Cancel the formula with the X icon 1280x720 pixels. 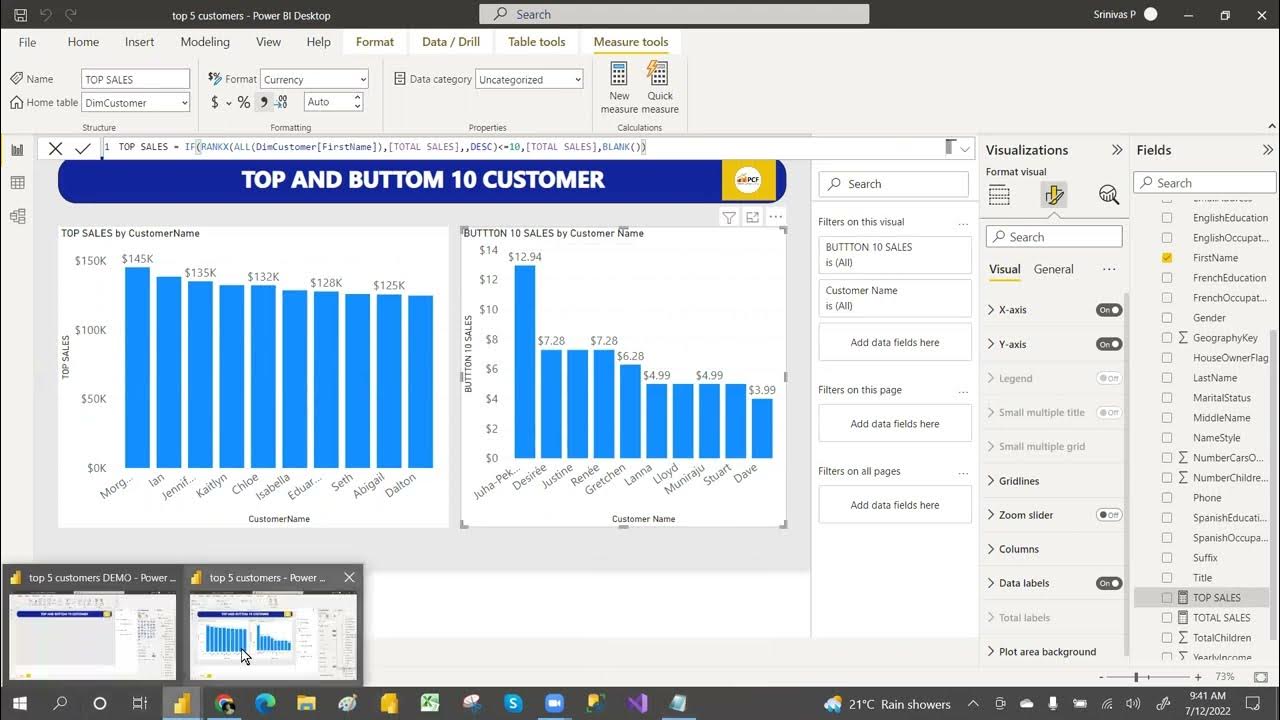tap(55, 148)
